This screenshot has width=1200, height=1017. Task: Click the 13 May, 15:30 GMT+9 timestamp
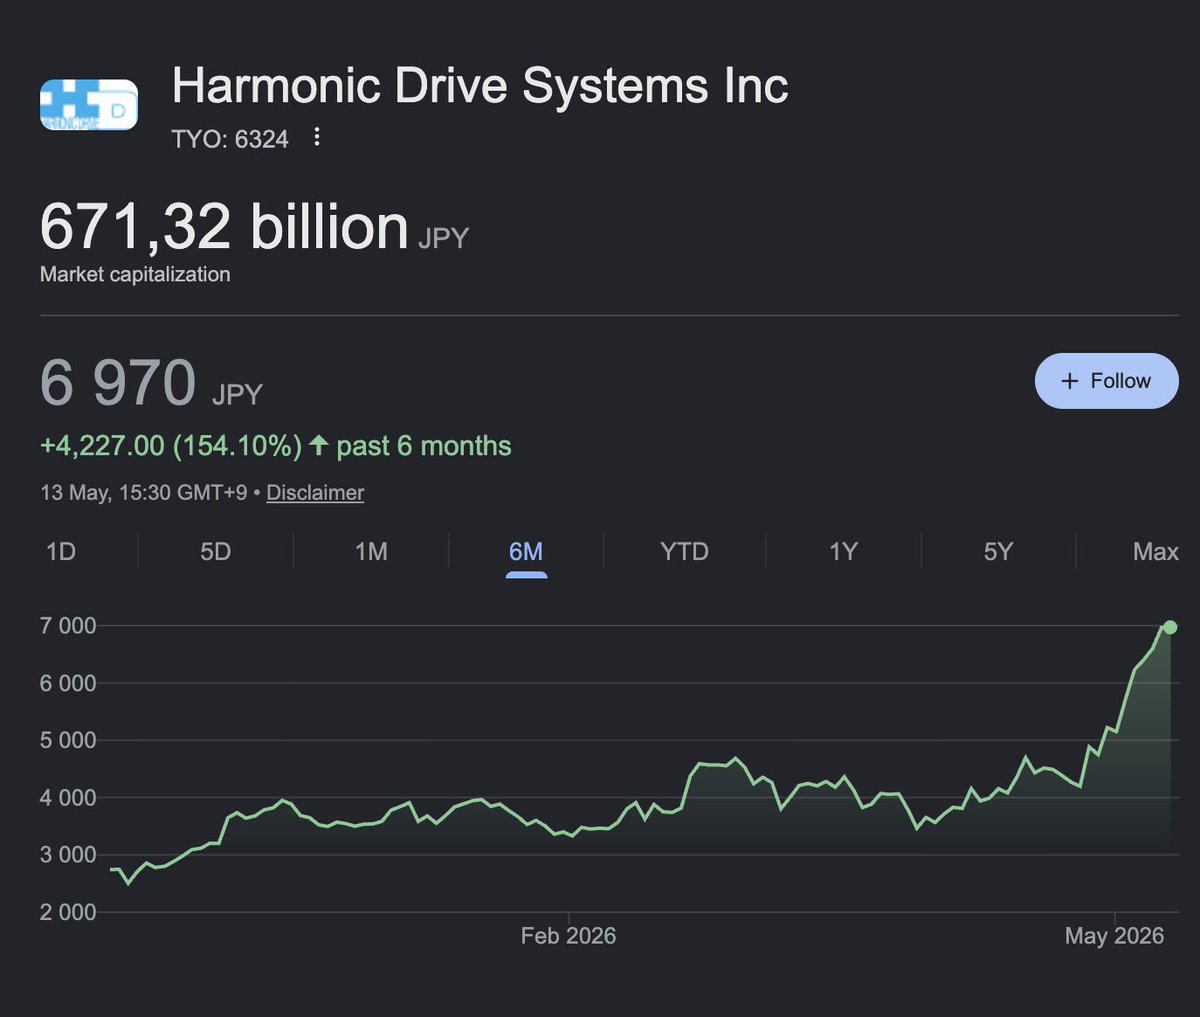coord(143,493)
